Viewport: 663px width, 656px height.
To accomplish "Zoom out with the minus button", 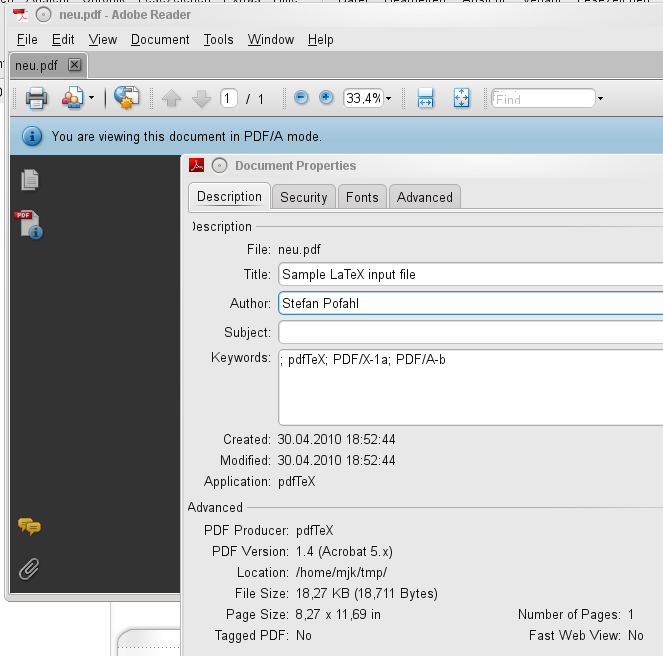I will coord(301,98).
